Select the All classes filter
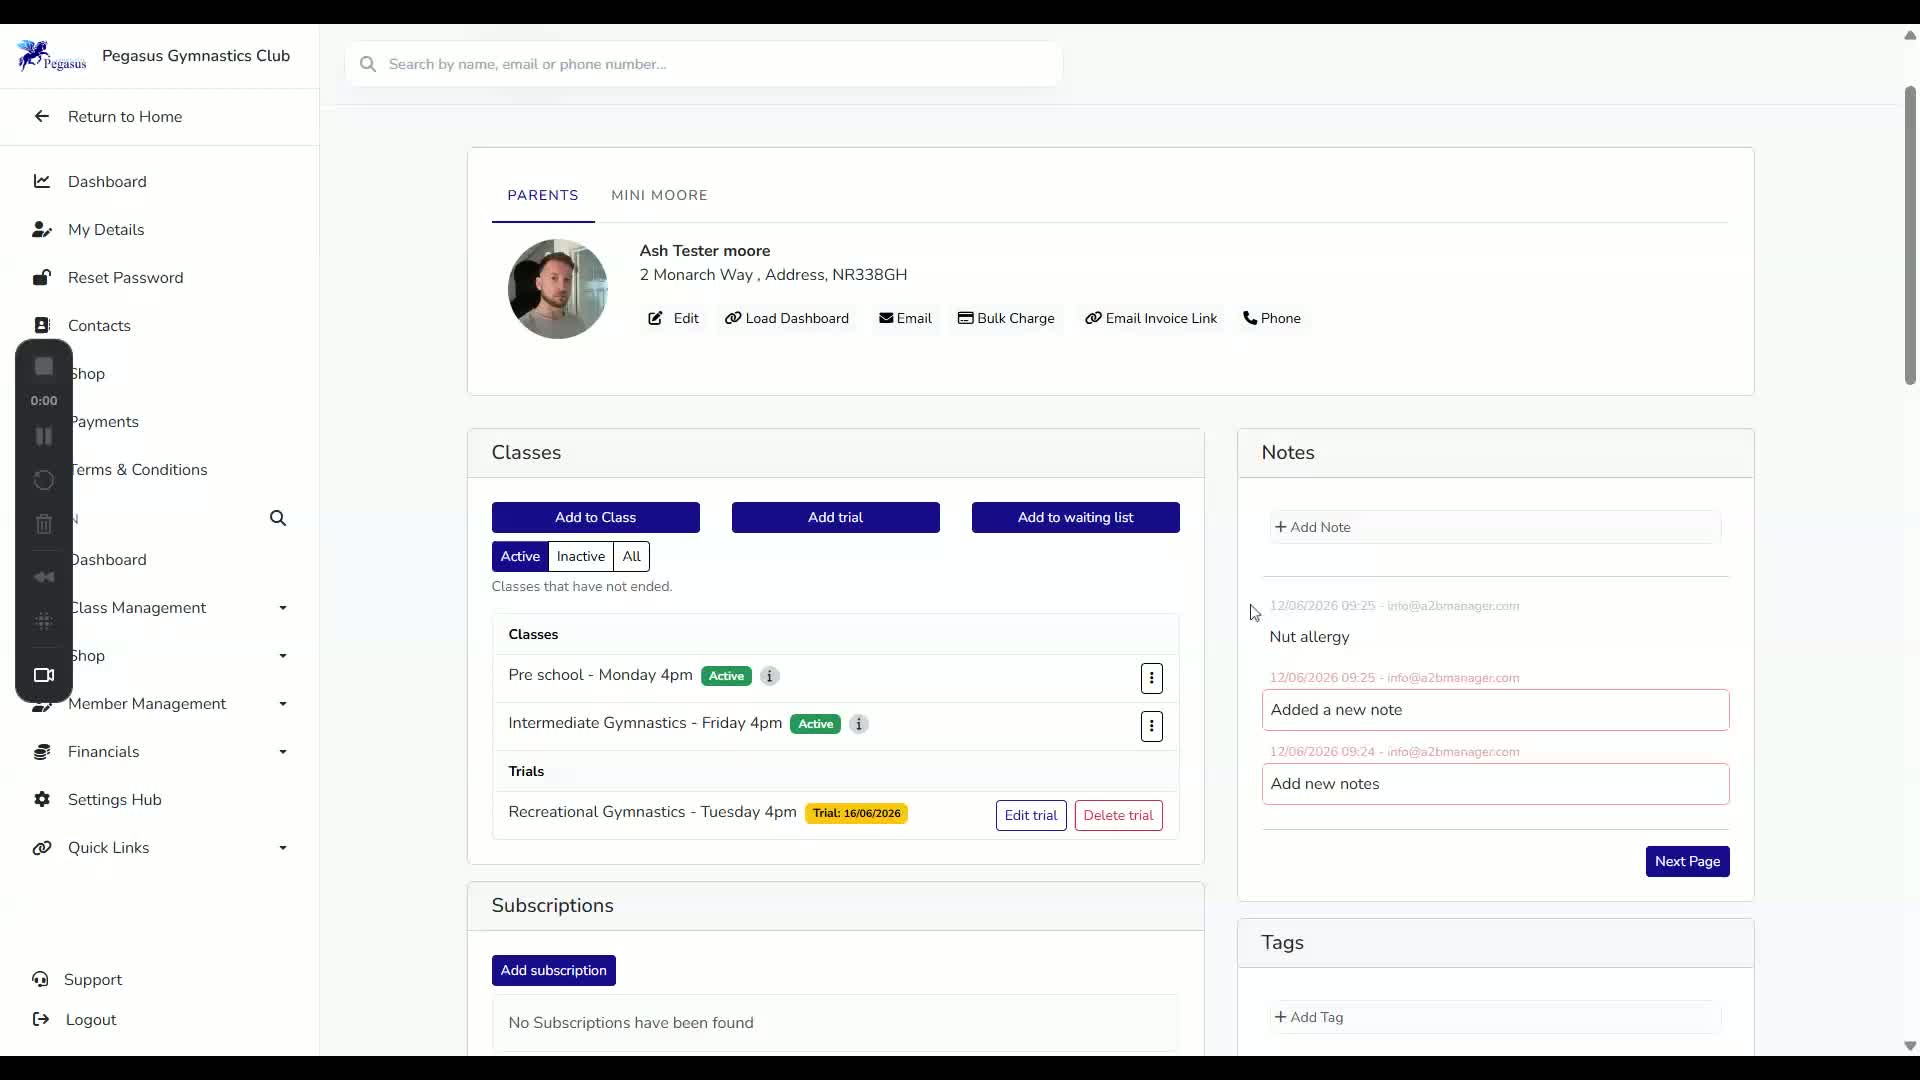The width and height of the screenshot is (1920, 1080). (632, 556)
